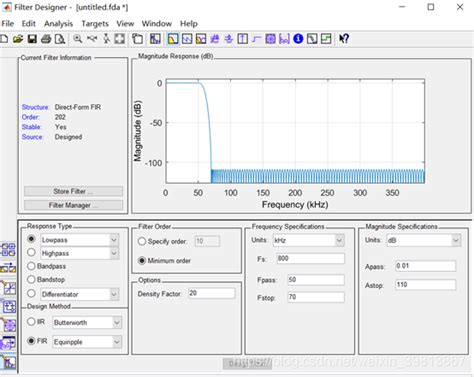474x377 pixels.
Task: Click the What's This help icon
Action: (x=344, y=39)
